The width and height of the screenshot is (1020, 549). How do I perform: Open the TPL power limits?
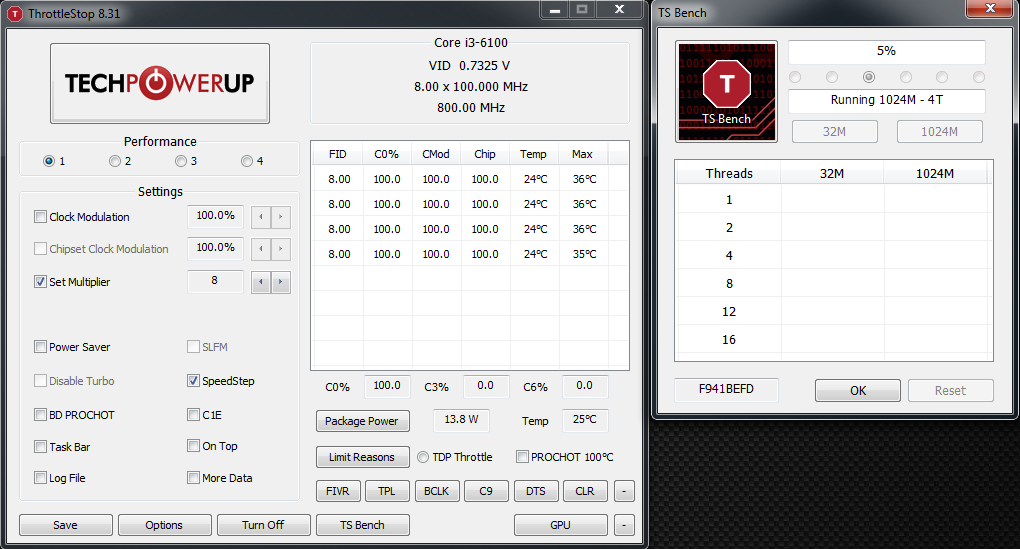click(x=387, y=491)
